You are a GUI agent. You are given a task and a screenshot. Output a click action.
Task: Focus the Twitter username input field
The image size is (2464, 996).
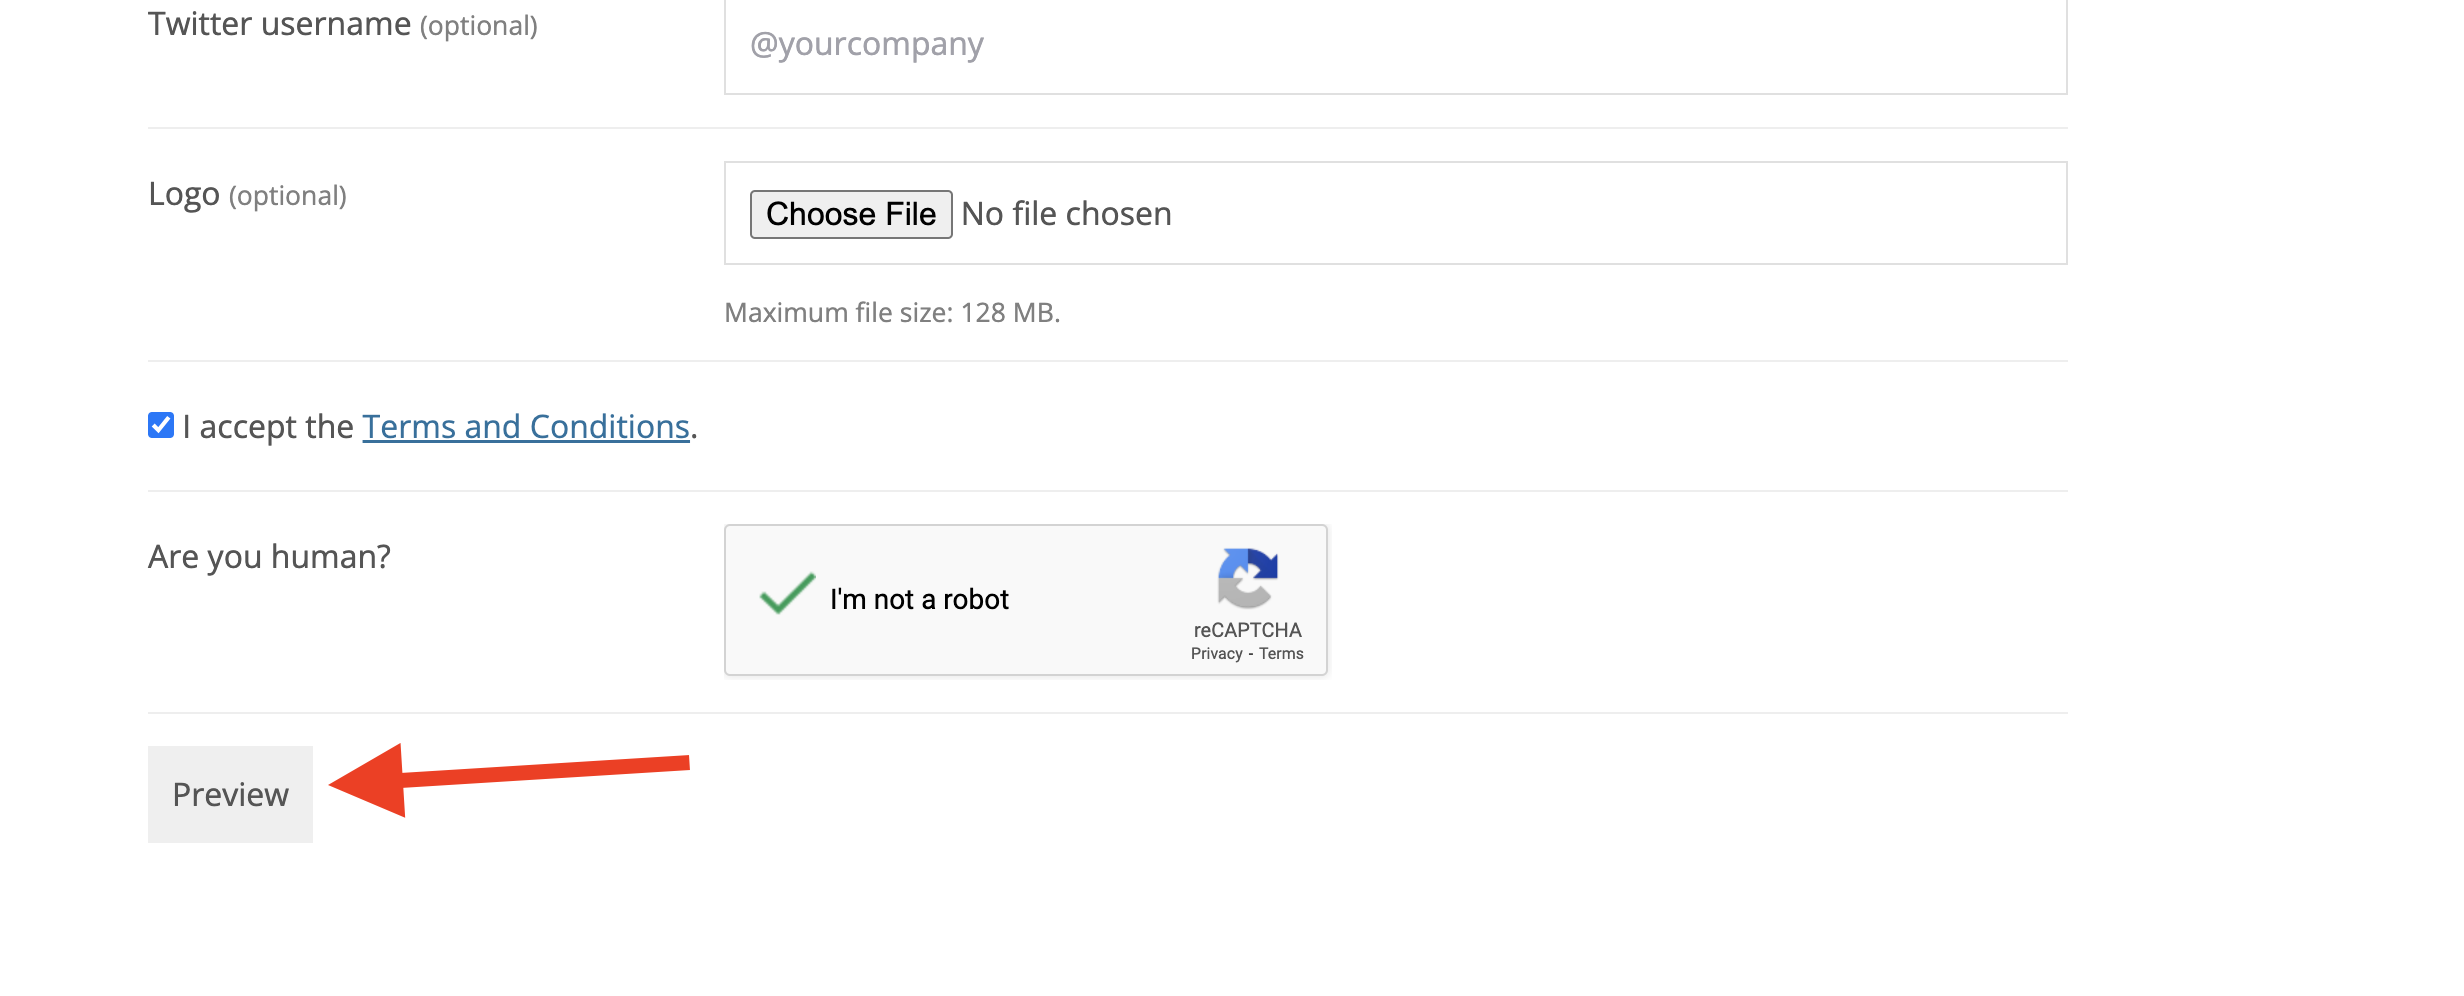pos(1395,45)
